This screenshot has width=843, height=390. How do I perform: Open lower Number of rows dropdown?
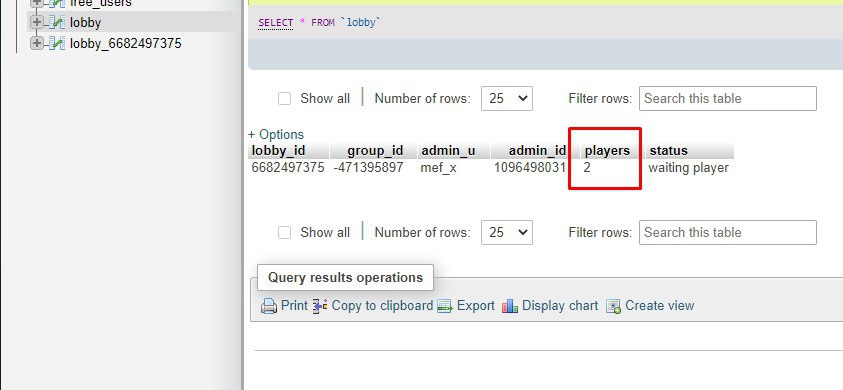[506, 232]
